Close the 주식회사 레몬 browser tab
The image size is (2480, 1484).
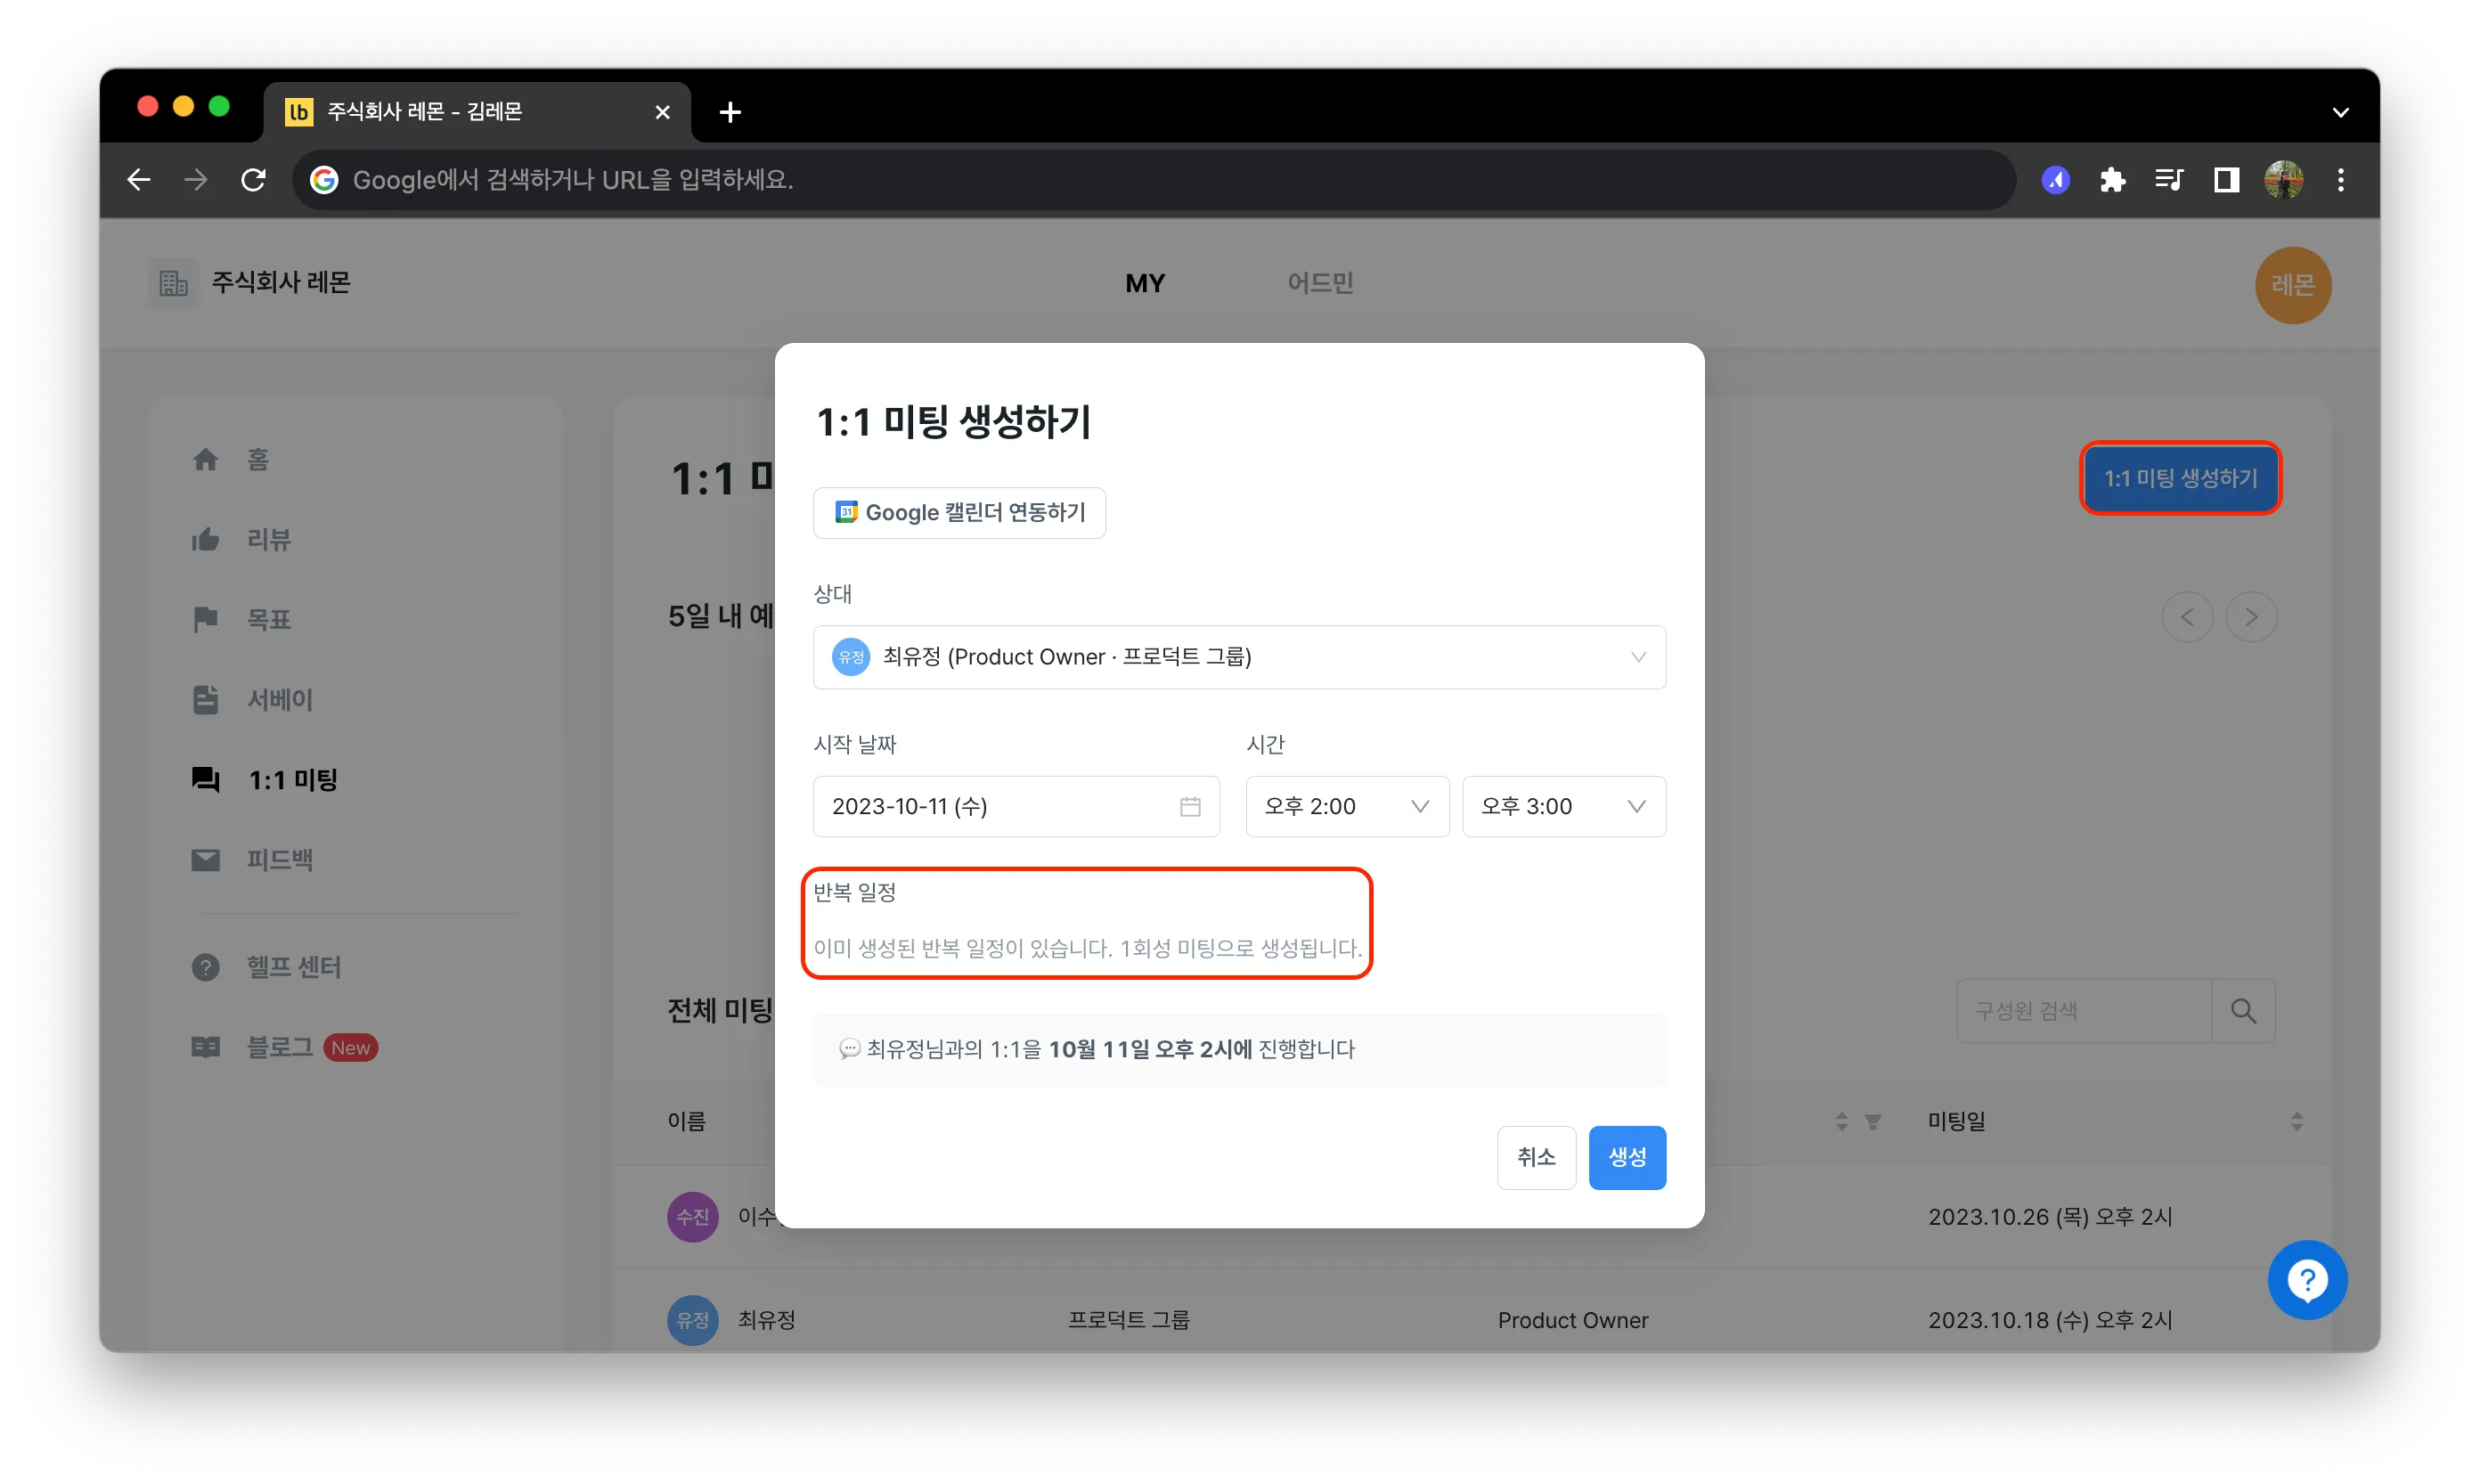click(x=662, y=112)
